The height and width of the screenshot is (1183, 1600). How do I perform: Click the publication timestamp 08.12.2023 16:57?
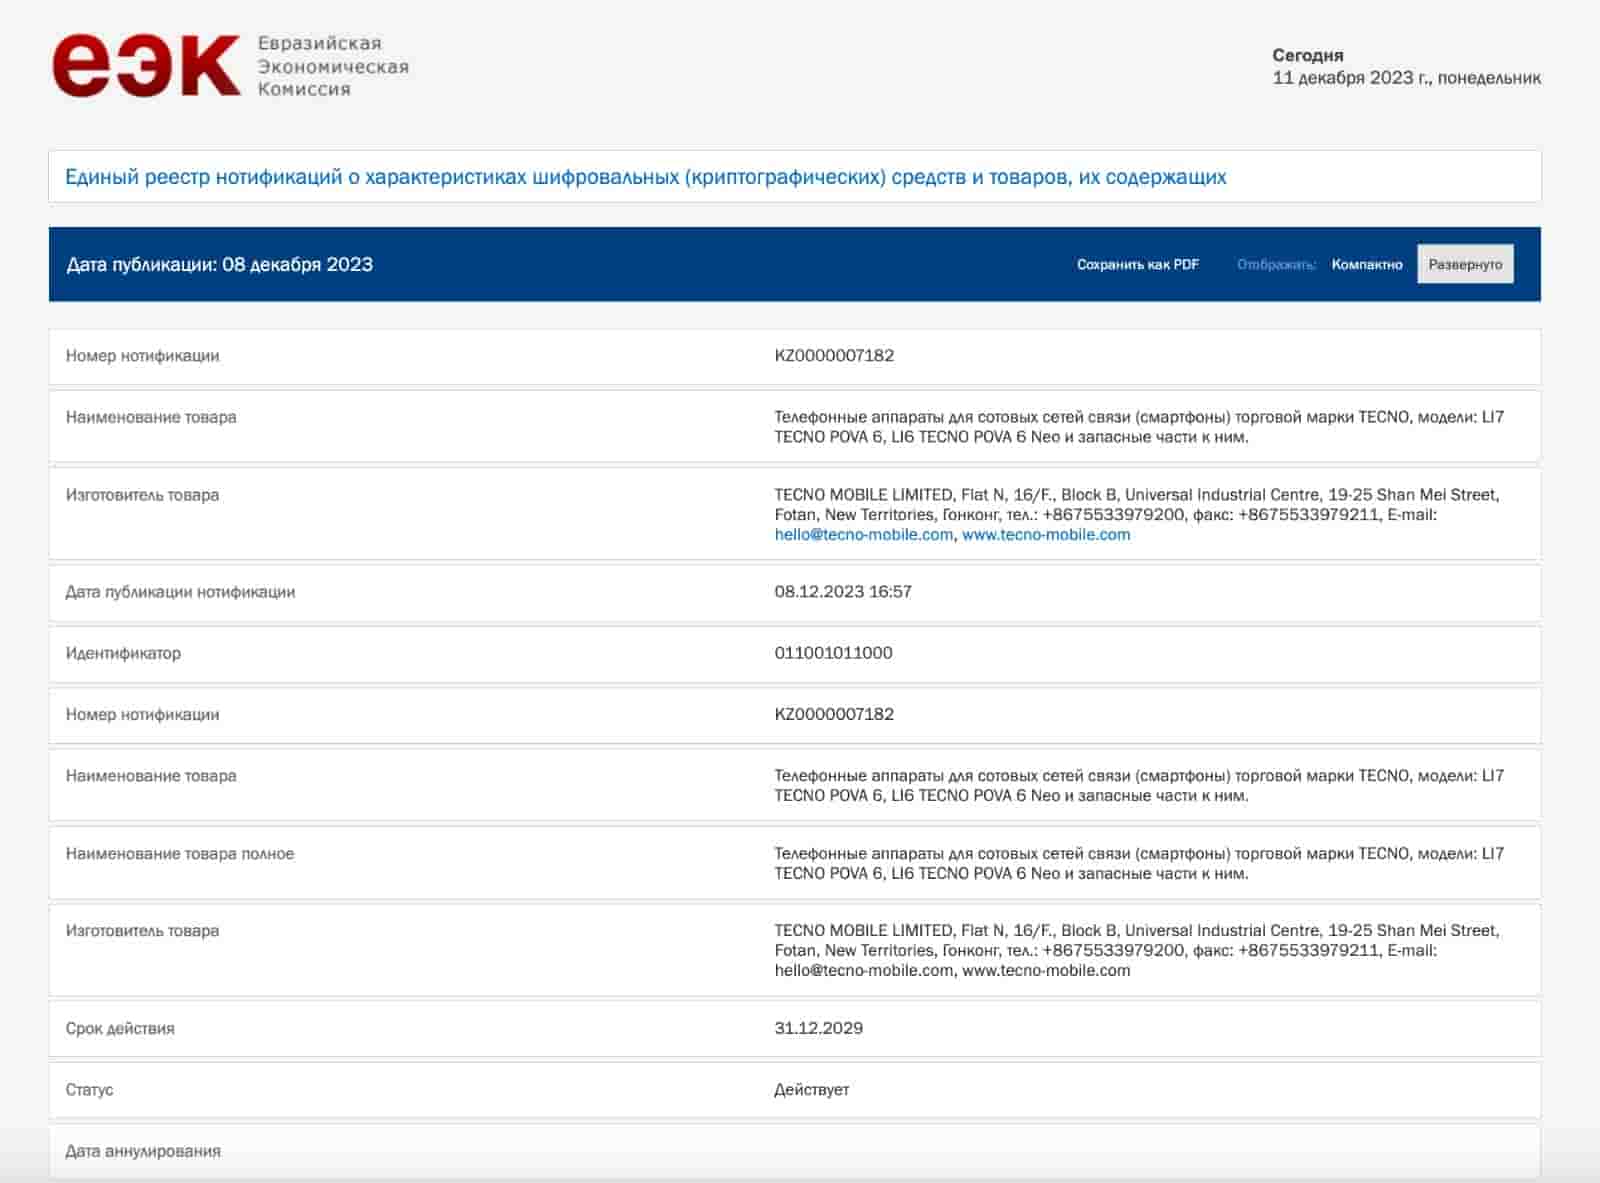(842, 592)
